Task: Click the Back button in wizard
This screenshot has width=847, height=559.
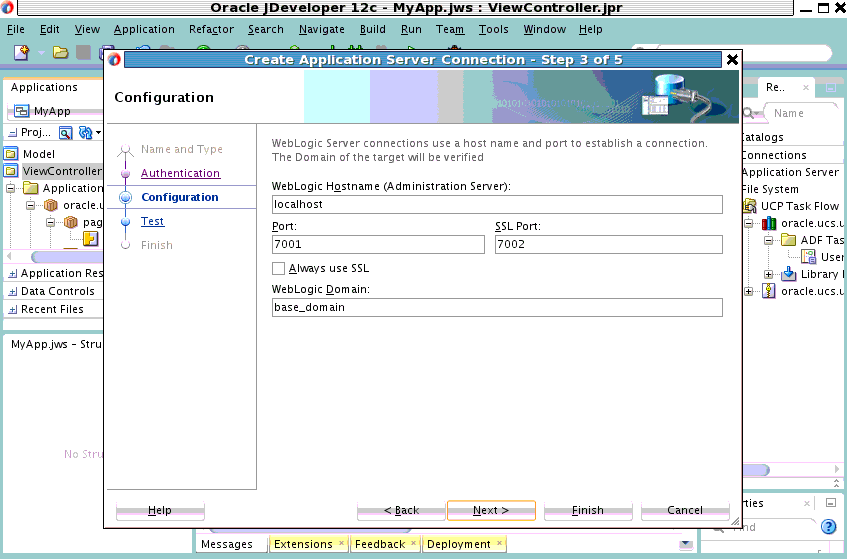Action: click(401, 510)
